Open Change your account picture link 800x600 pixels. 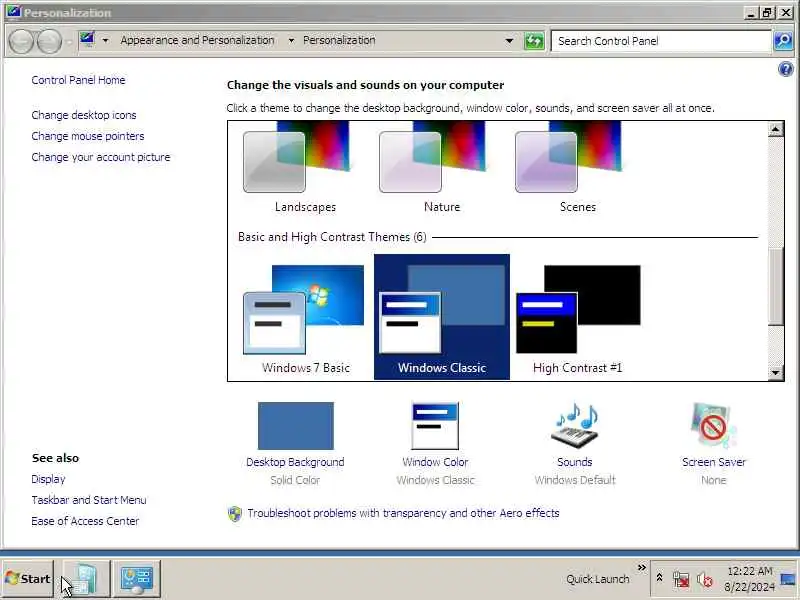101,157
